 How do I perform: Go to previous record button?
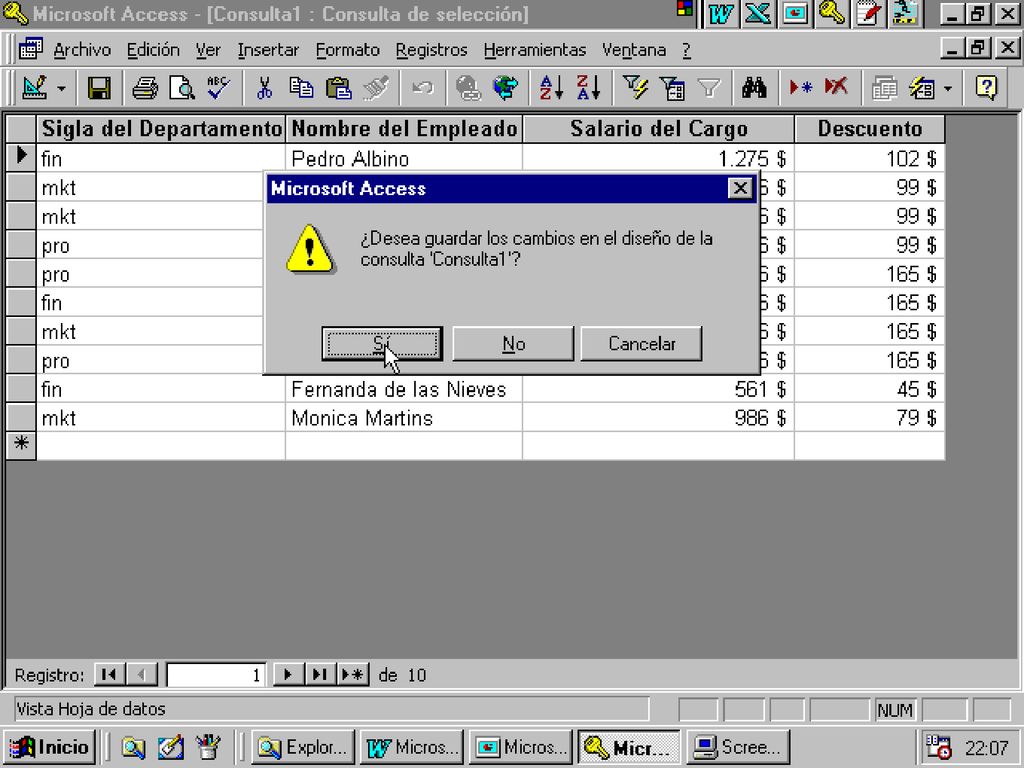(x=142, y=675)
